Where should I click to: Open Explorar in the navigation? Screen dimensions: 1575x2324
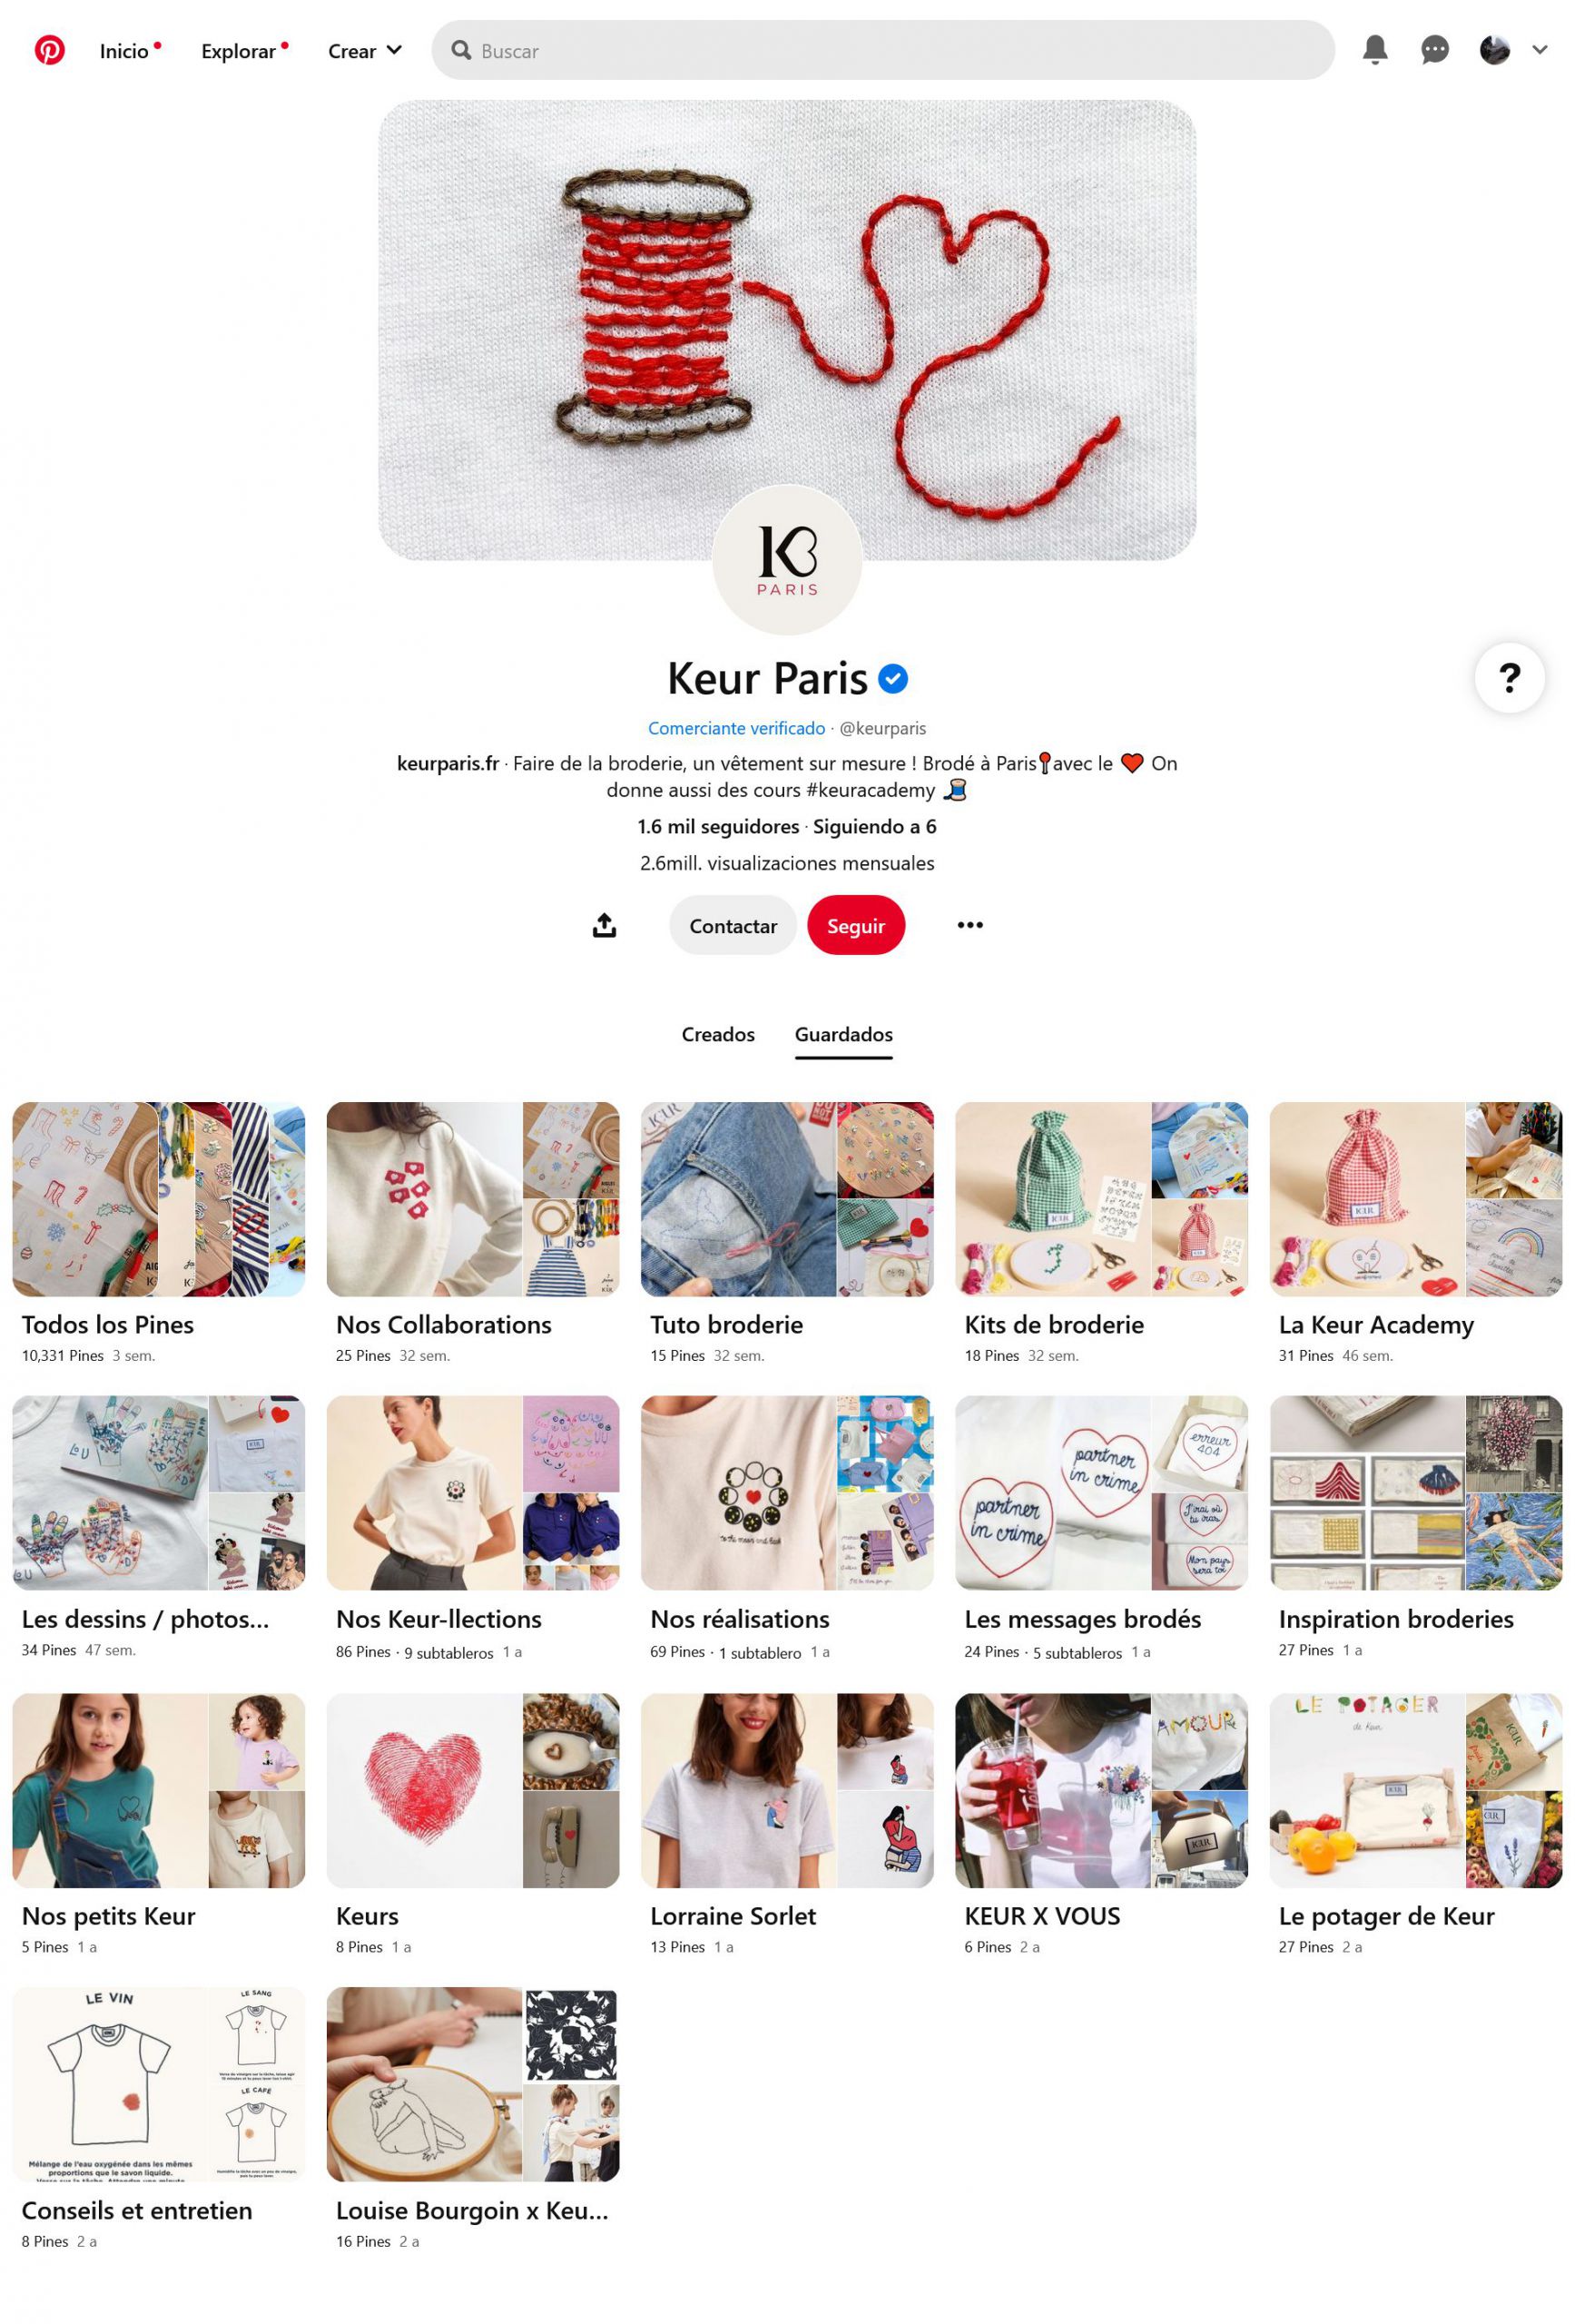[238, 51]
